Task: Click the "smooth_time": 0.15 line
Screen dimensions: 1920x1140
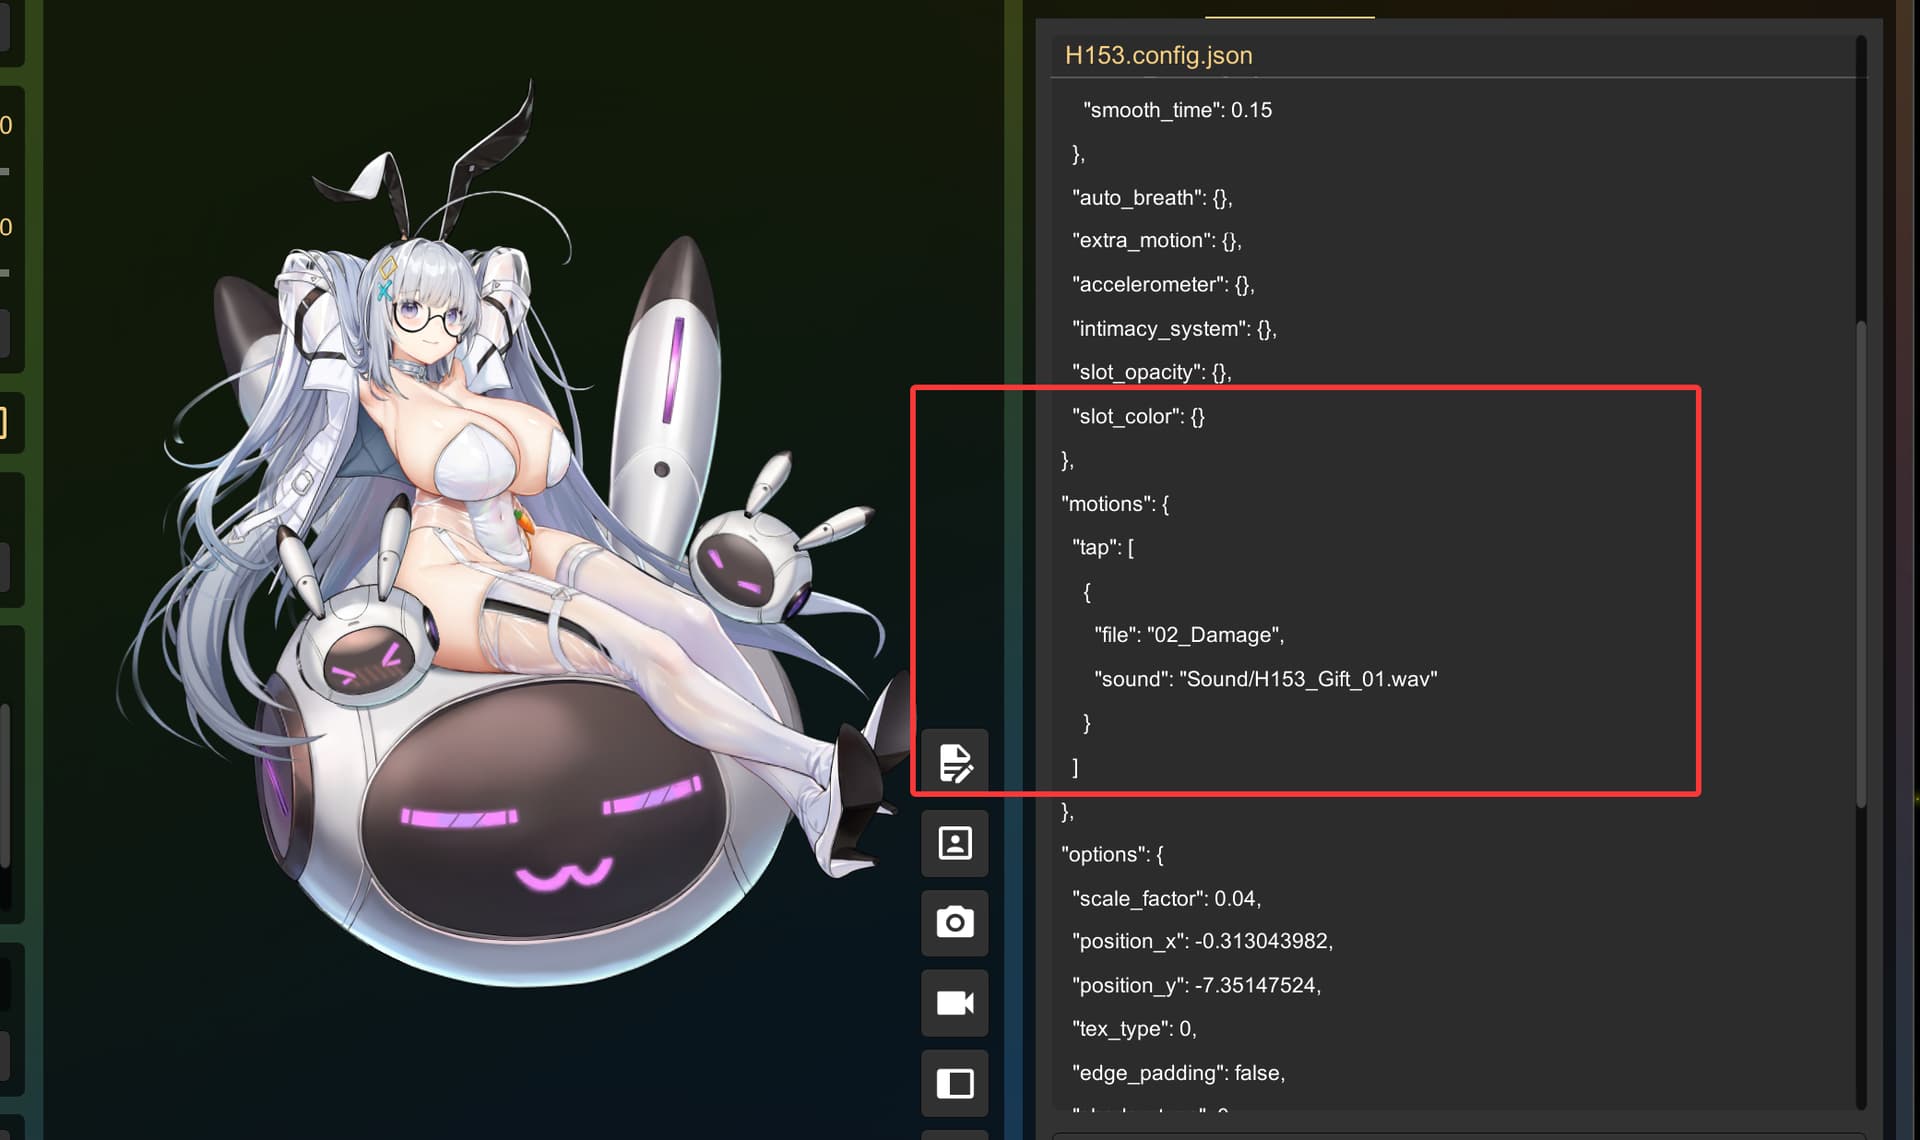Action: [1177, 110]
